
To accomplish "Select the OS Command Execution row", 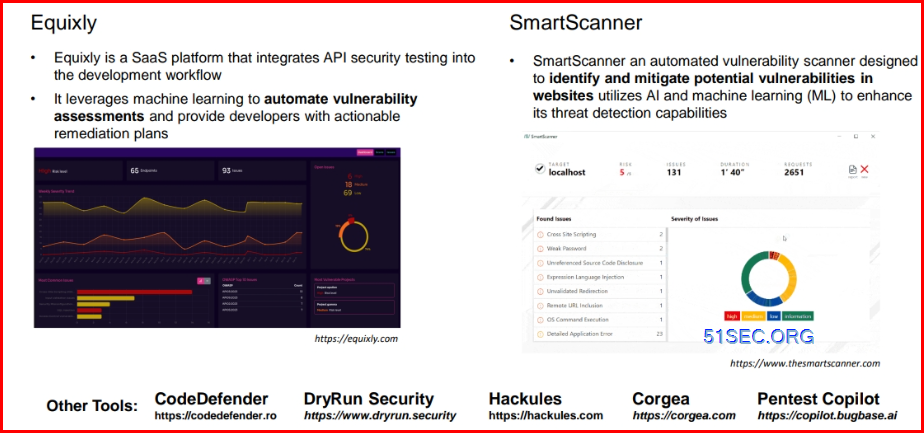I will [600, 320].
